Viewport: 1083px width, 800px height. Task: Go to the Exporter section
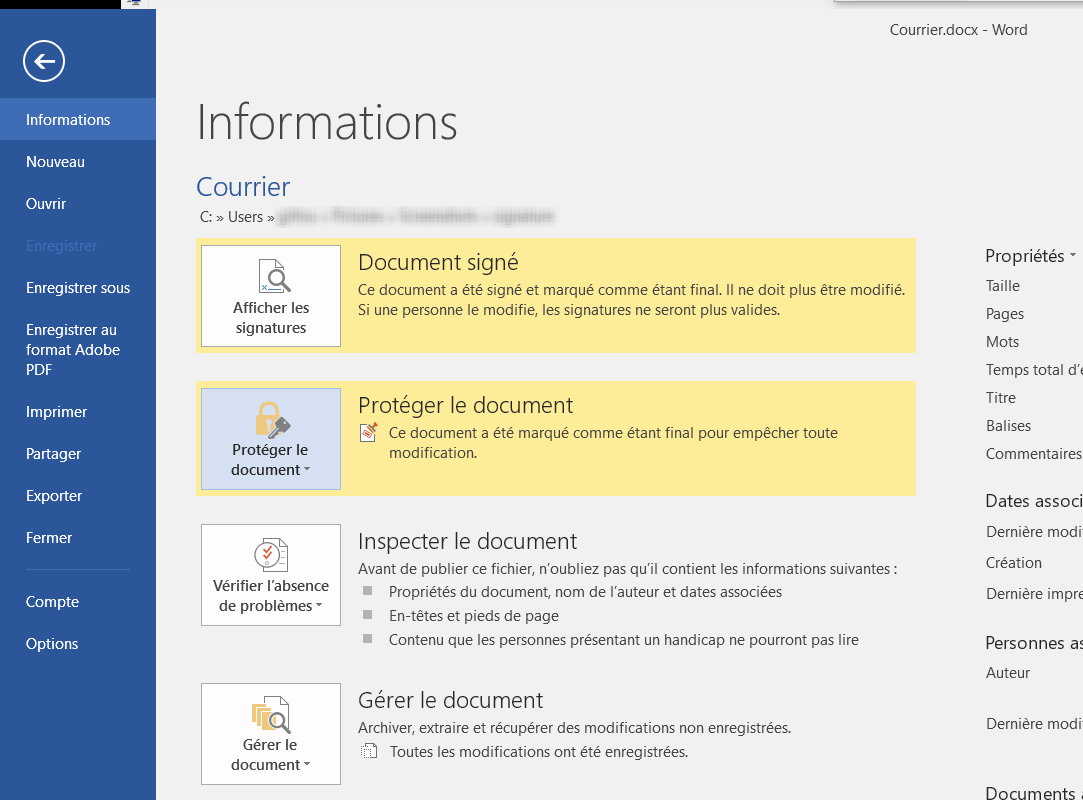coord(54,496)
